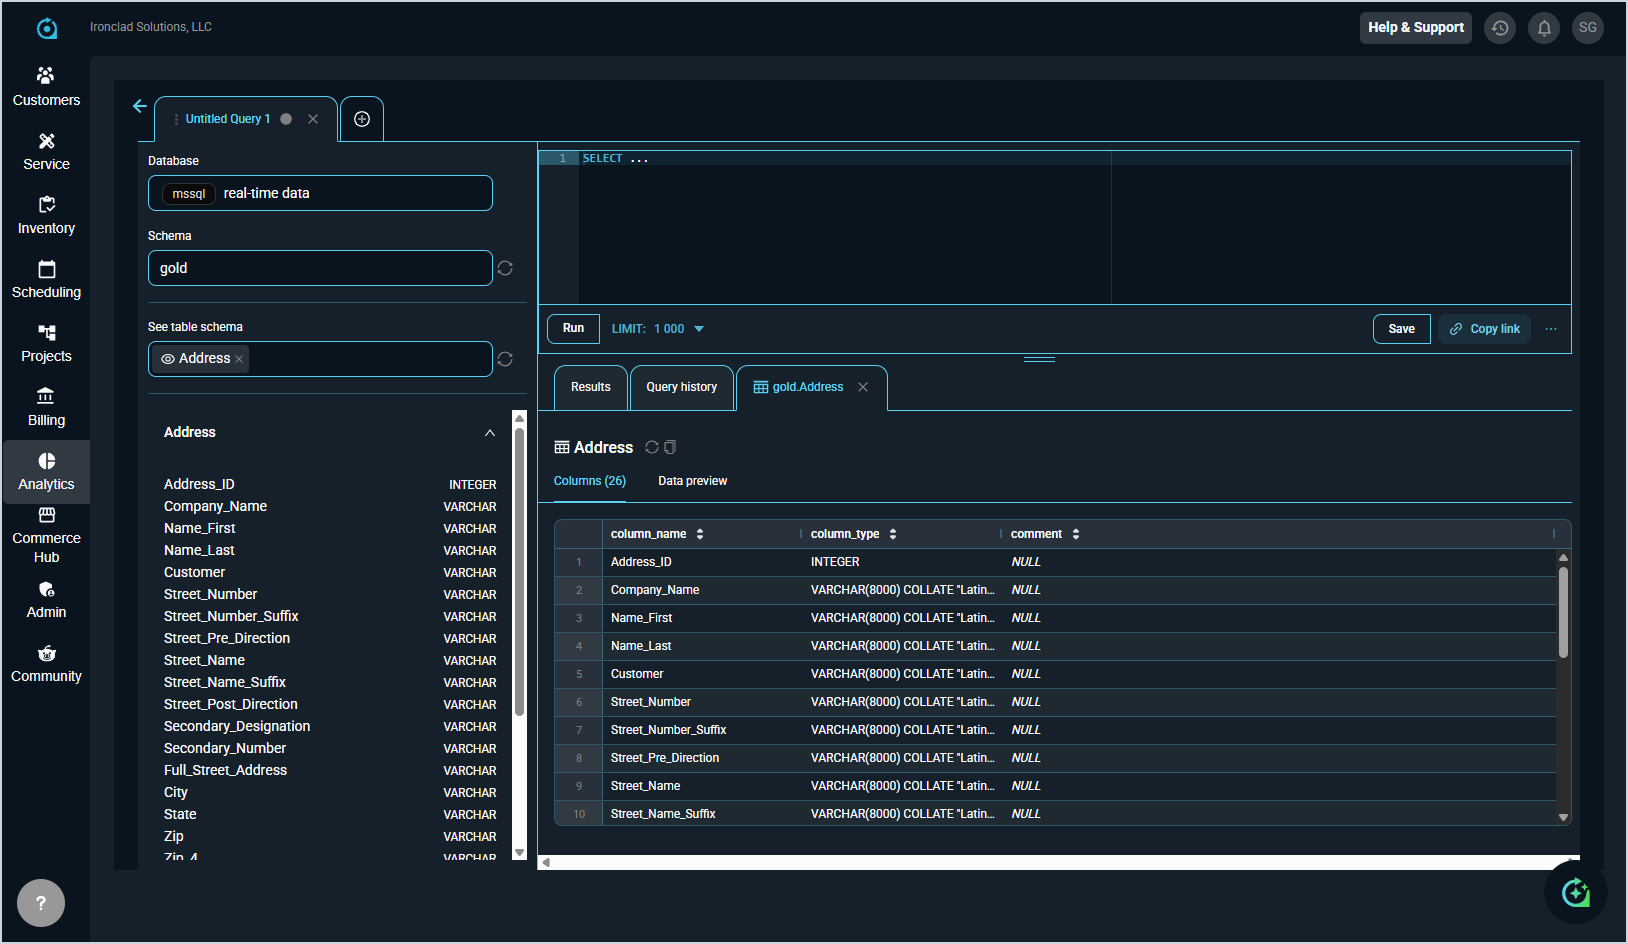Open the mssql real-time data database selector
The width and height of the screenshot is (1628, 944).
tap(320, 193)
